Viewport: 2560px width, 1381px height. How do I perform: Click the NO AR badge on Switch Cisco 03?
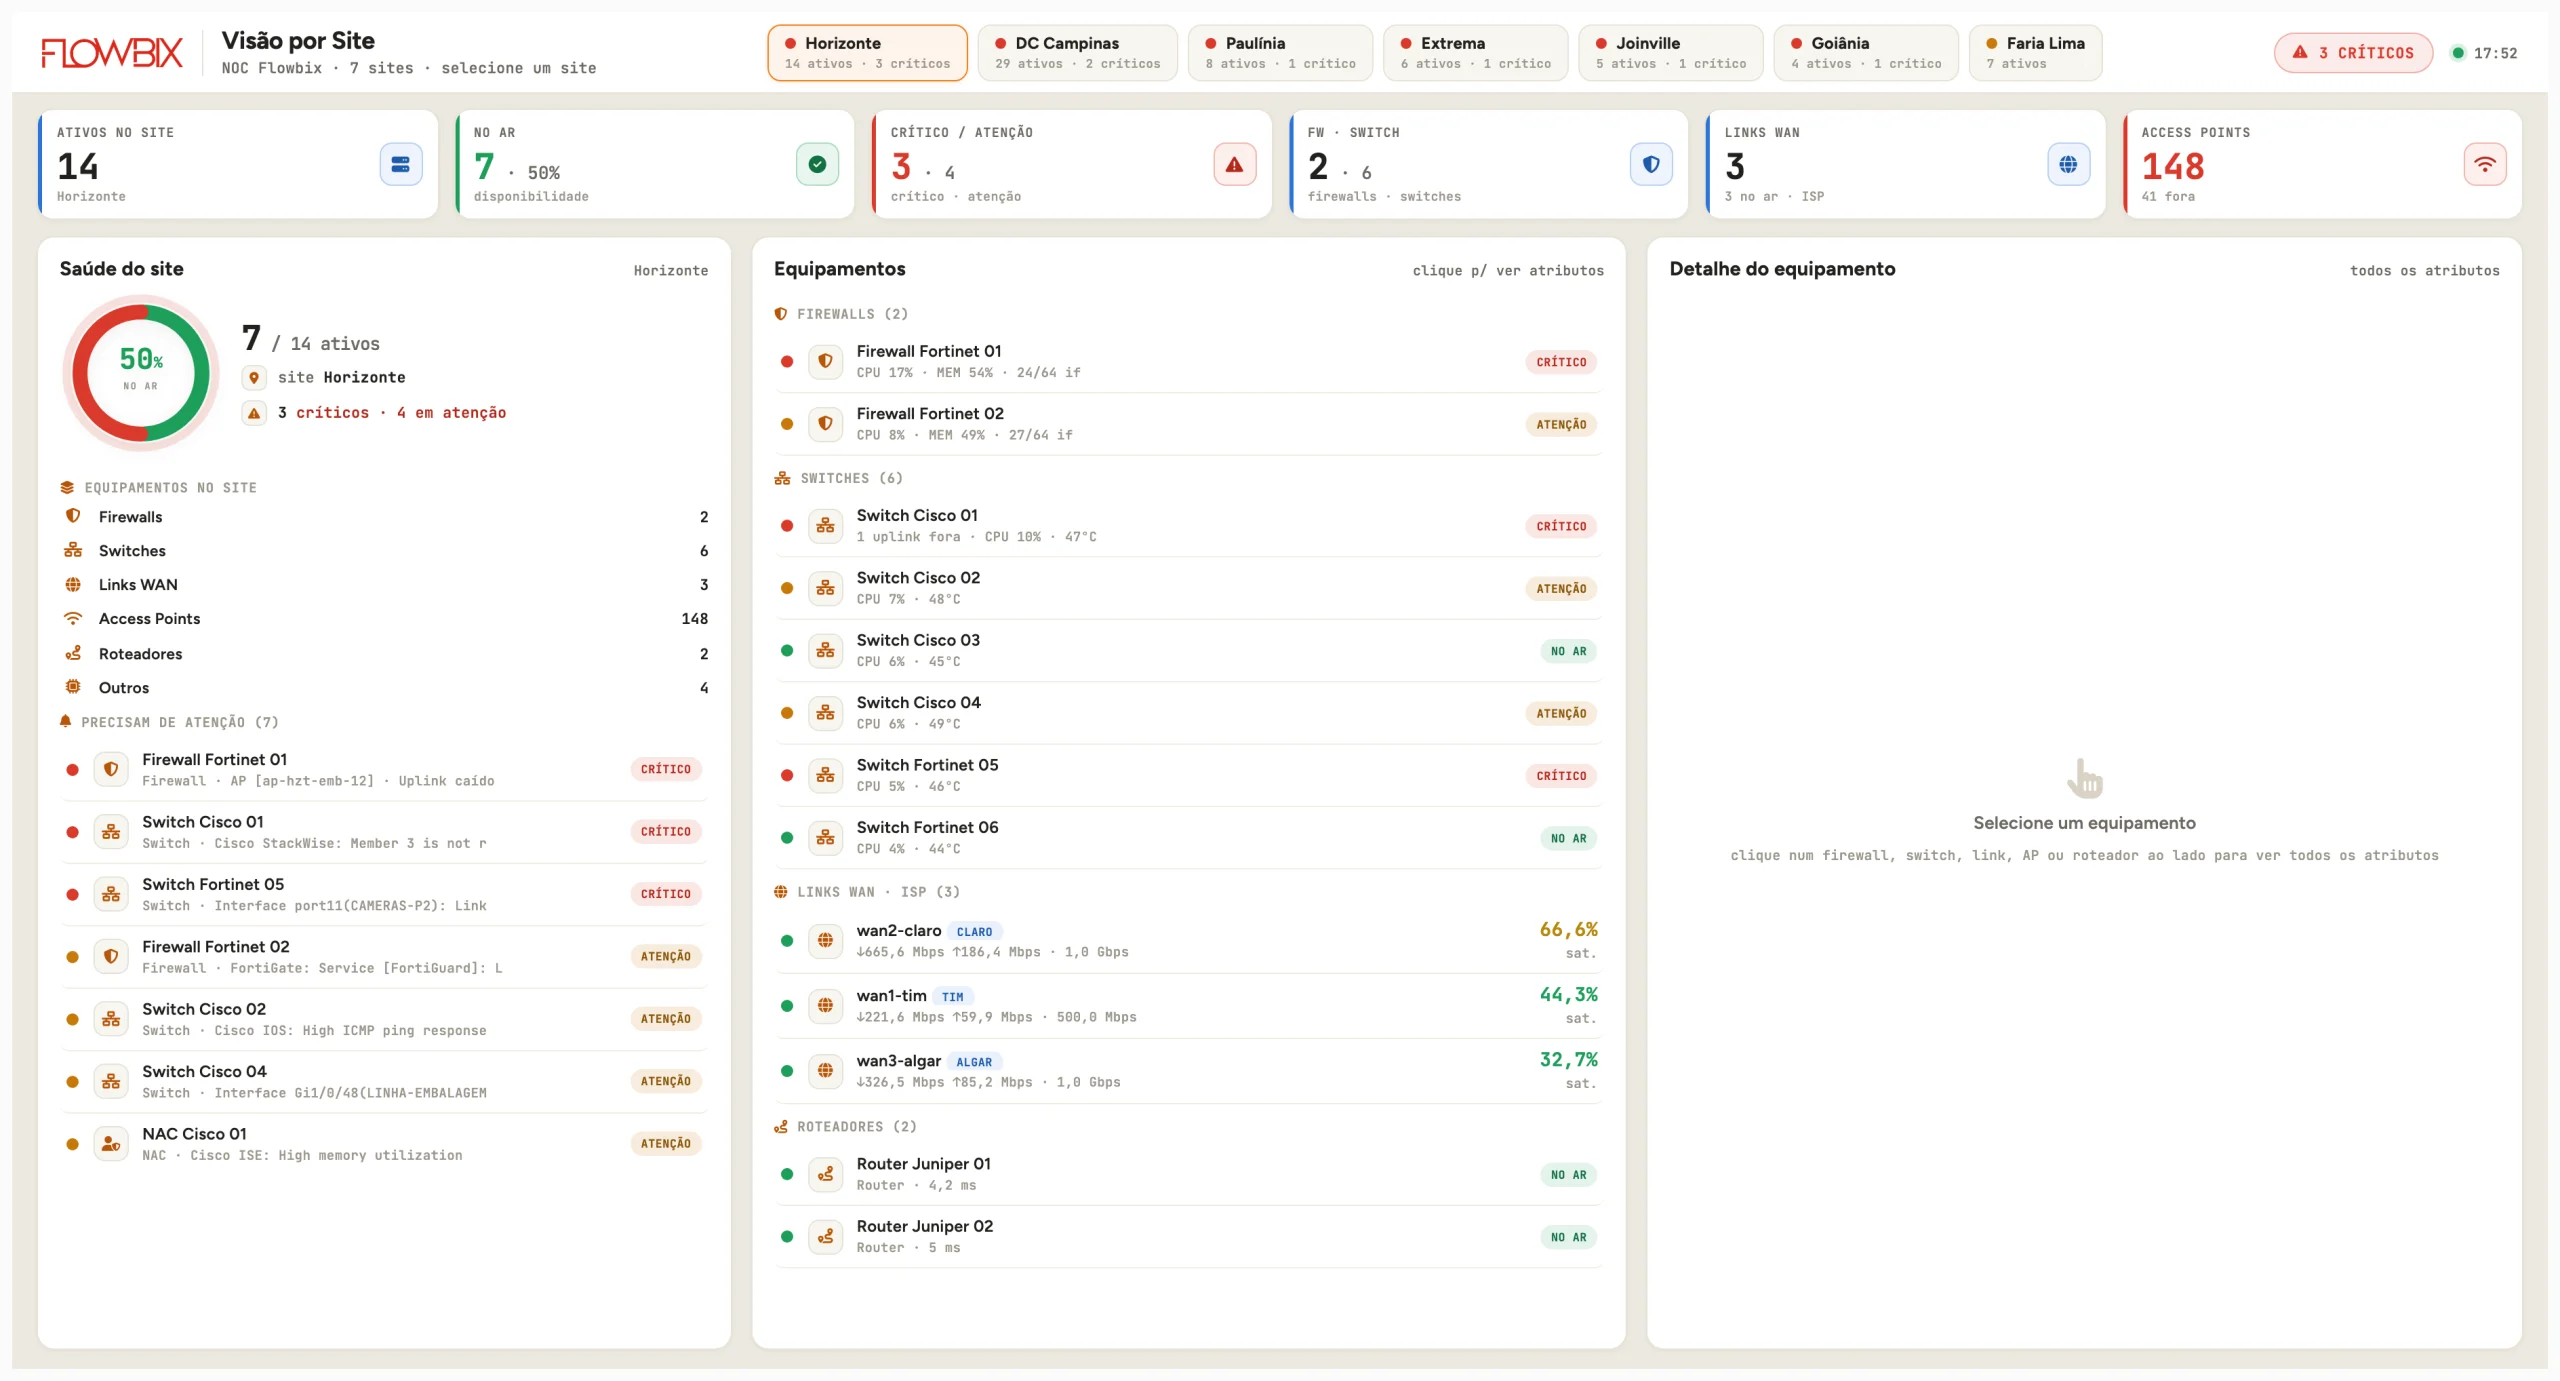click(1568, 651)
